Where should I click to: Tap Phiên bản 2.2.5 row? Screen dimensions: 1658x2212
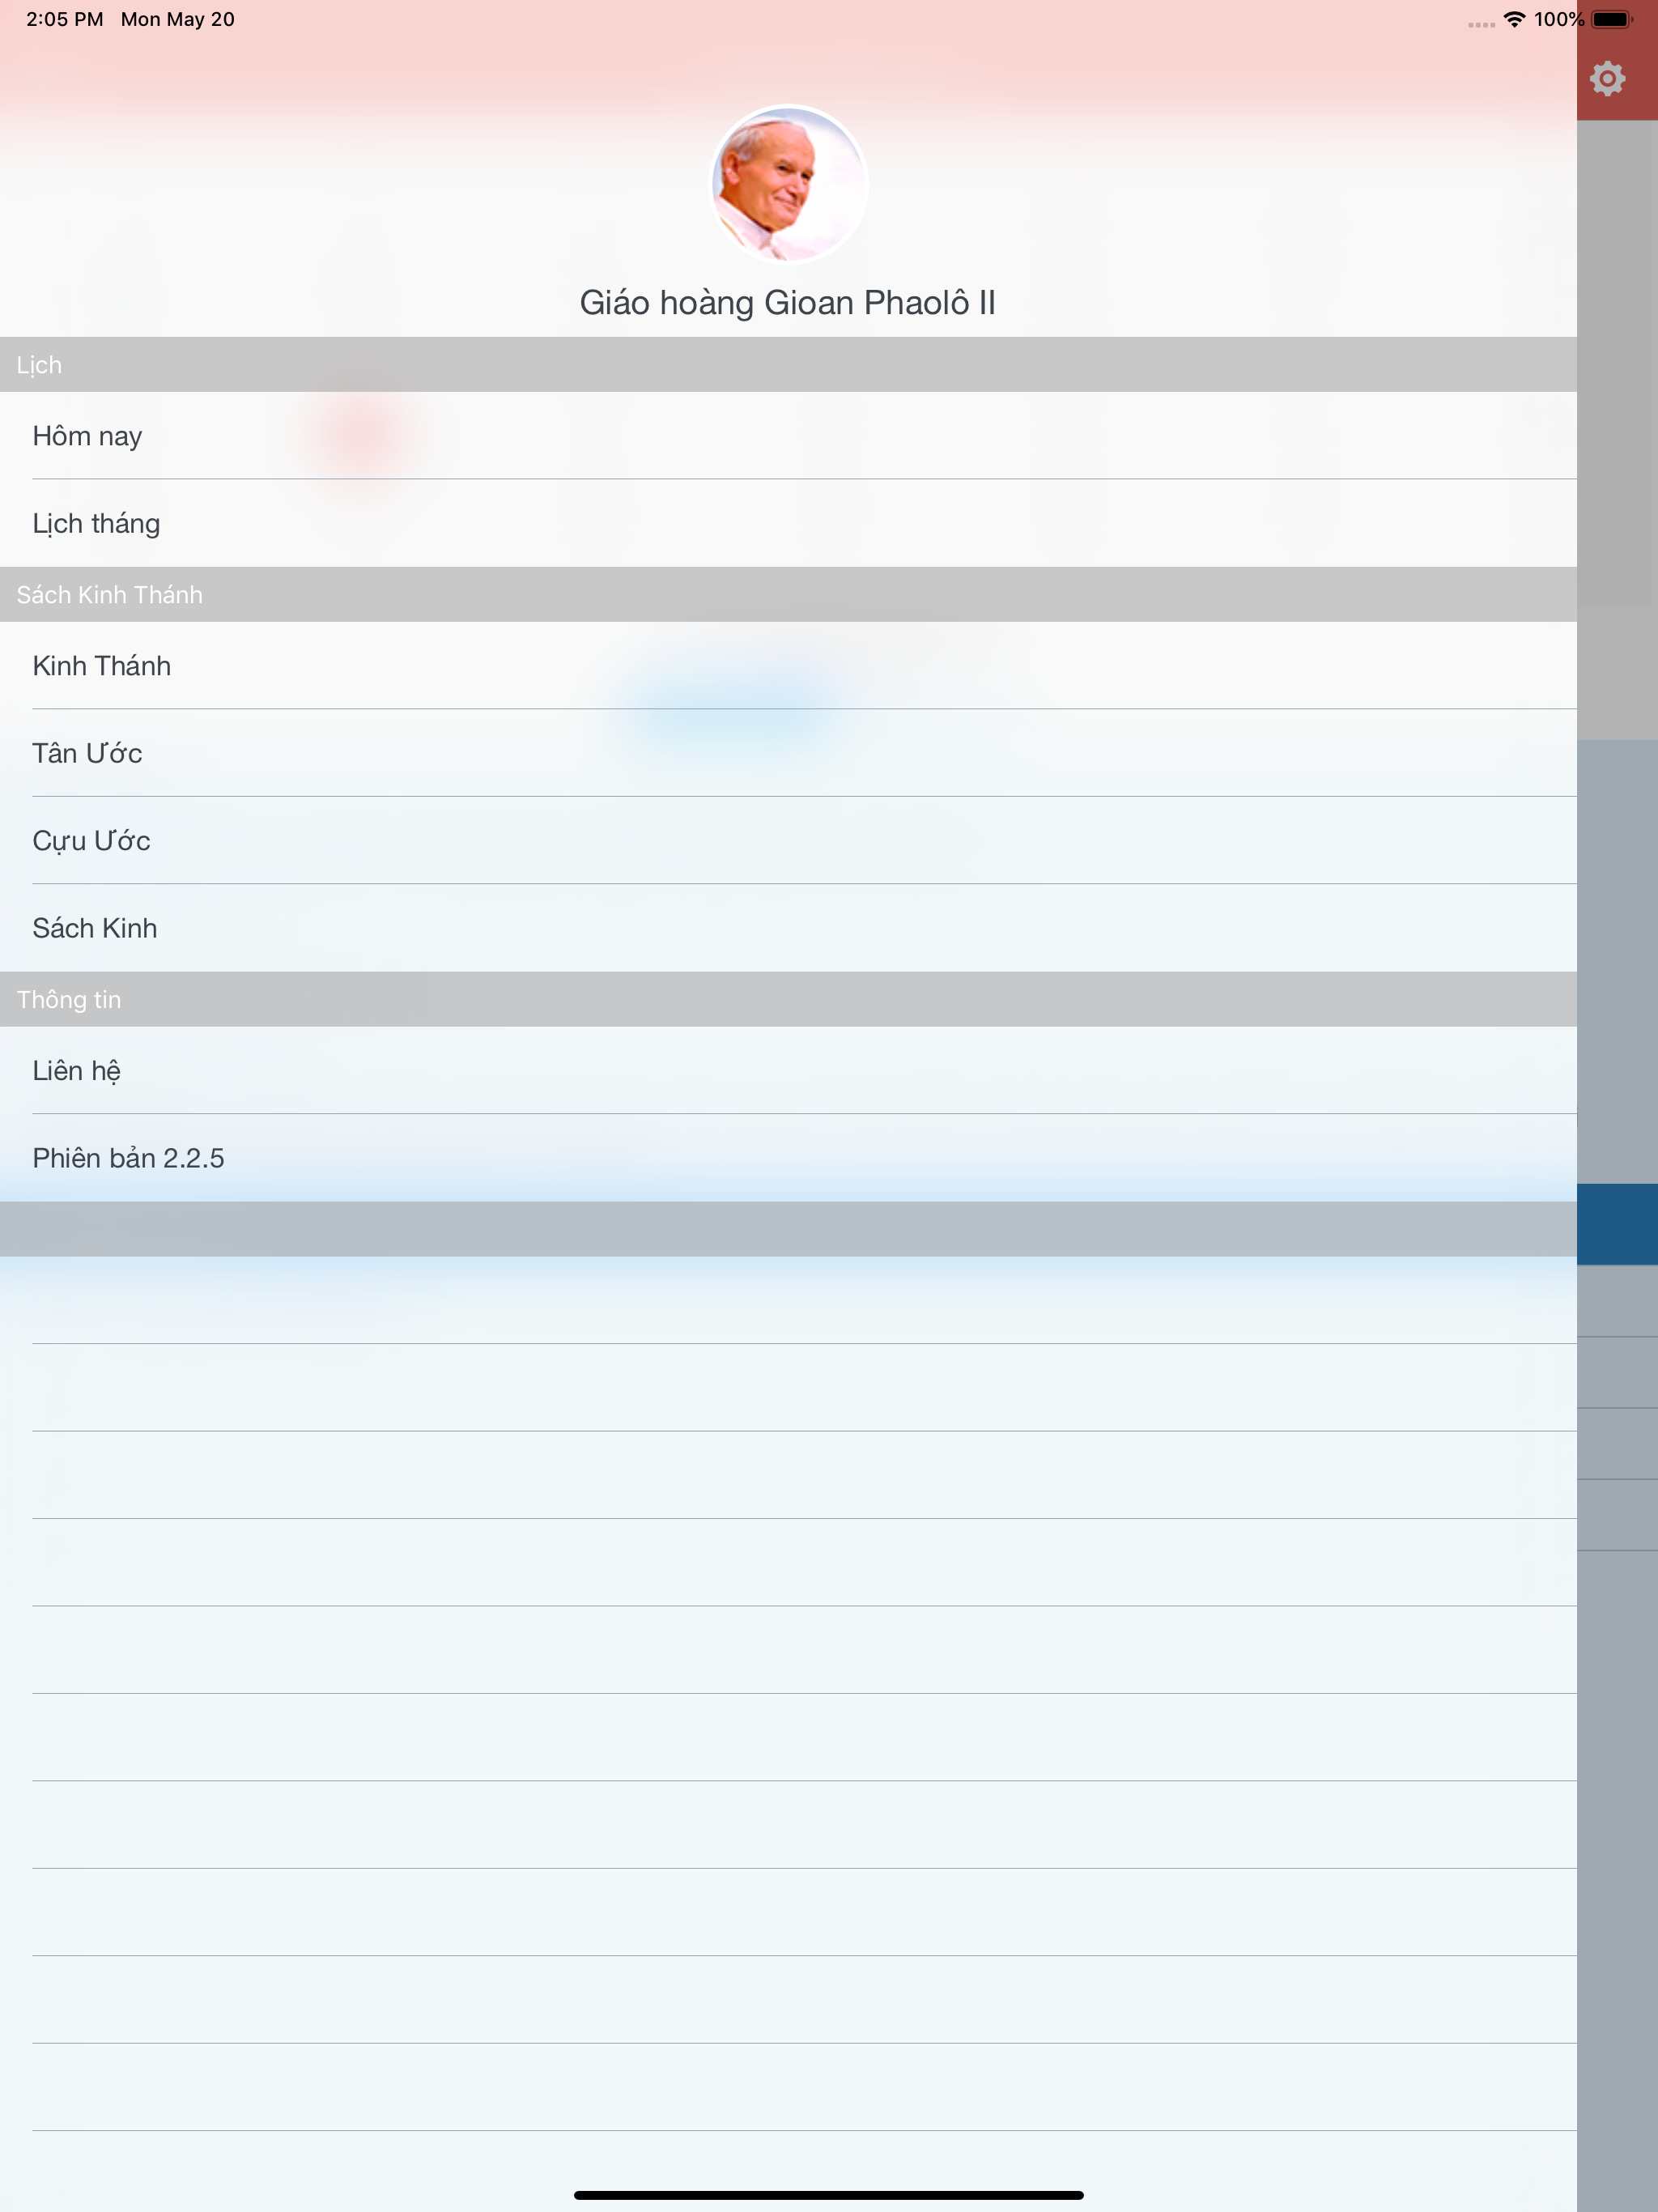point(788,1158)
